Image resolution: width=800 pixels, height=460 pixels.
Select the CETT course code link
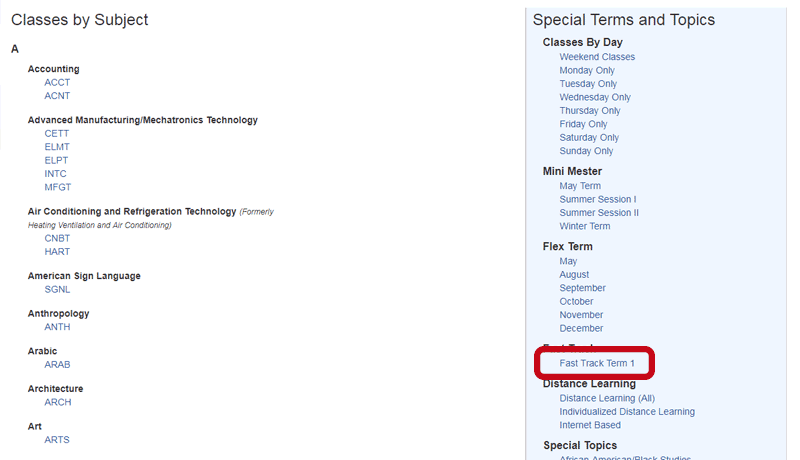coord(57,133)
